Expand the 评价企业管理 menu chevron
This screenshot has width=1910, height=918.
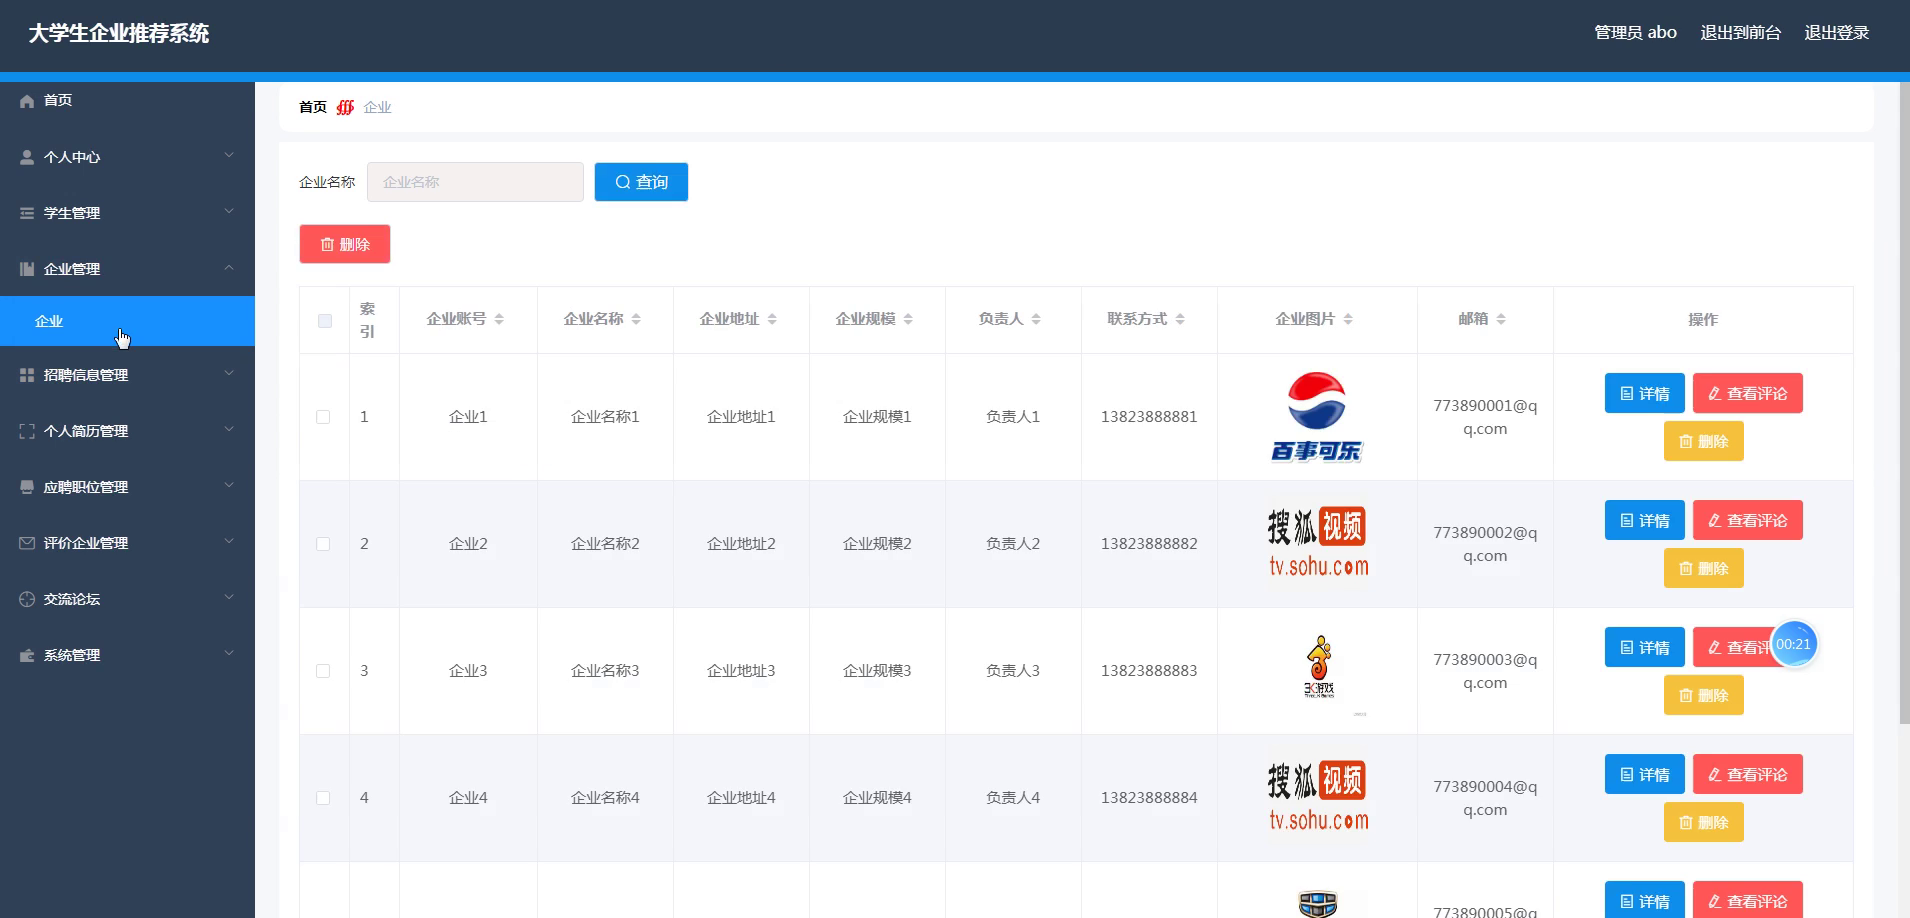pyautogui.click(x=229, y=541)
